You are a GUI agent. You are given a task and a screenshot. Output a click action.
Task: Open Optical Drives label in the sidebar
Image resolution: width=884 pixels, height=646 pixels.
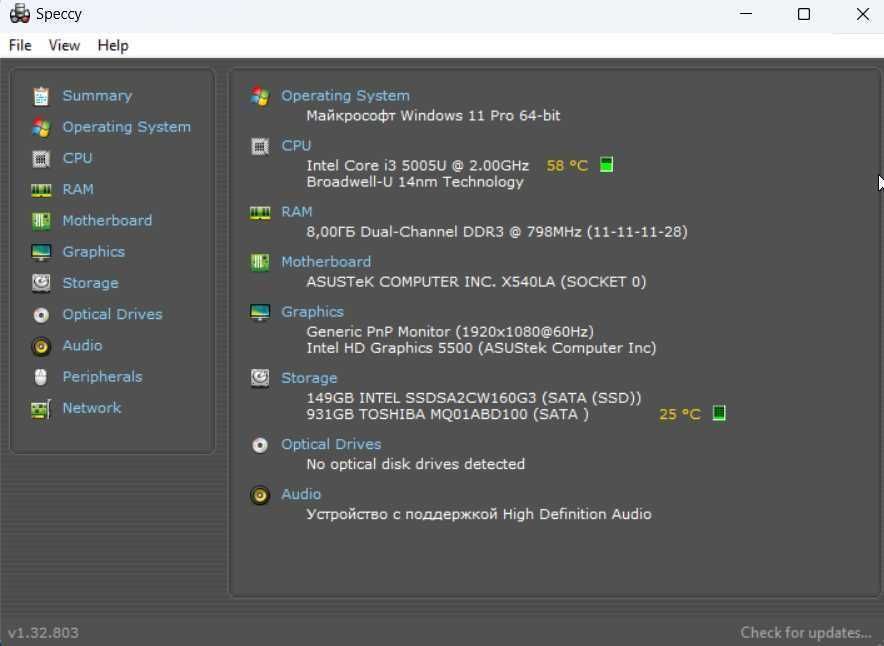pos(112,315)
